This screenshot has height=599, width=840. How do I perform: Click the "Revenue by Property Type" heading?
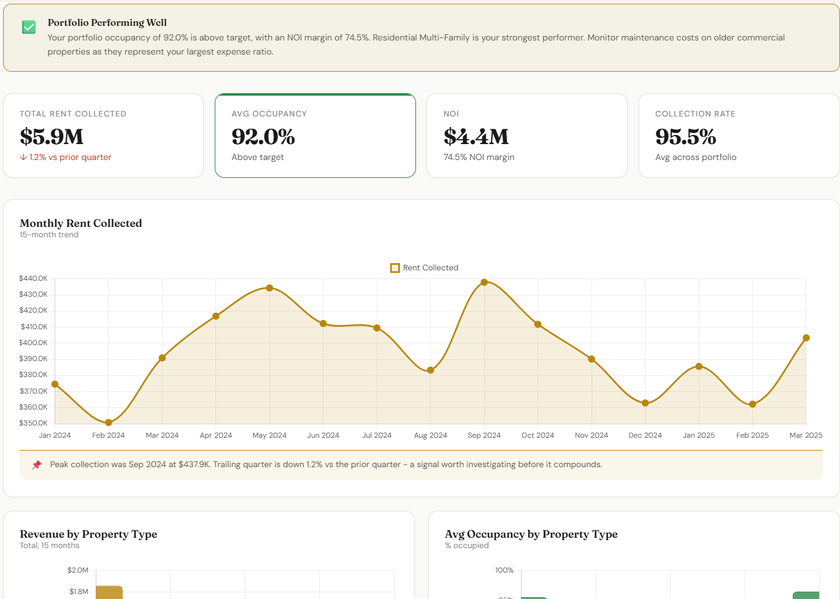point(88,534)
